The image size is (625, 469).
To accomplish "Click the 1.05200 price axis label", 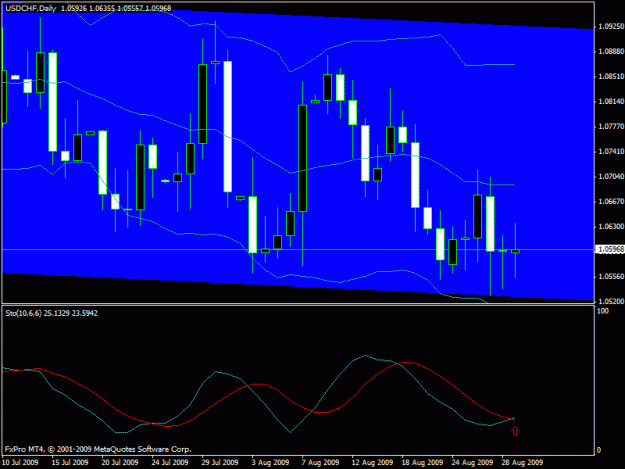I will point(611,301).
